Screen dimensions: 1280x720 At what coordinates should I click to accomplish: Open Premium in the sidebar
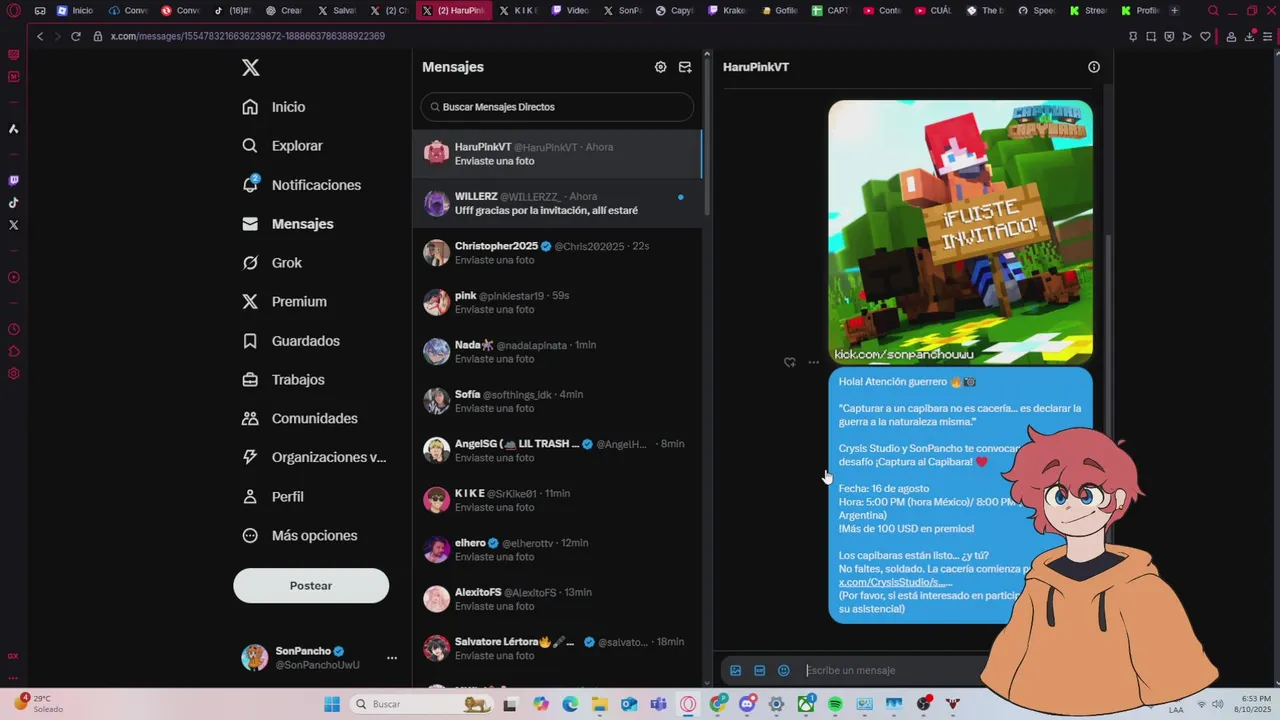pos(284,302)
